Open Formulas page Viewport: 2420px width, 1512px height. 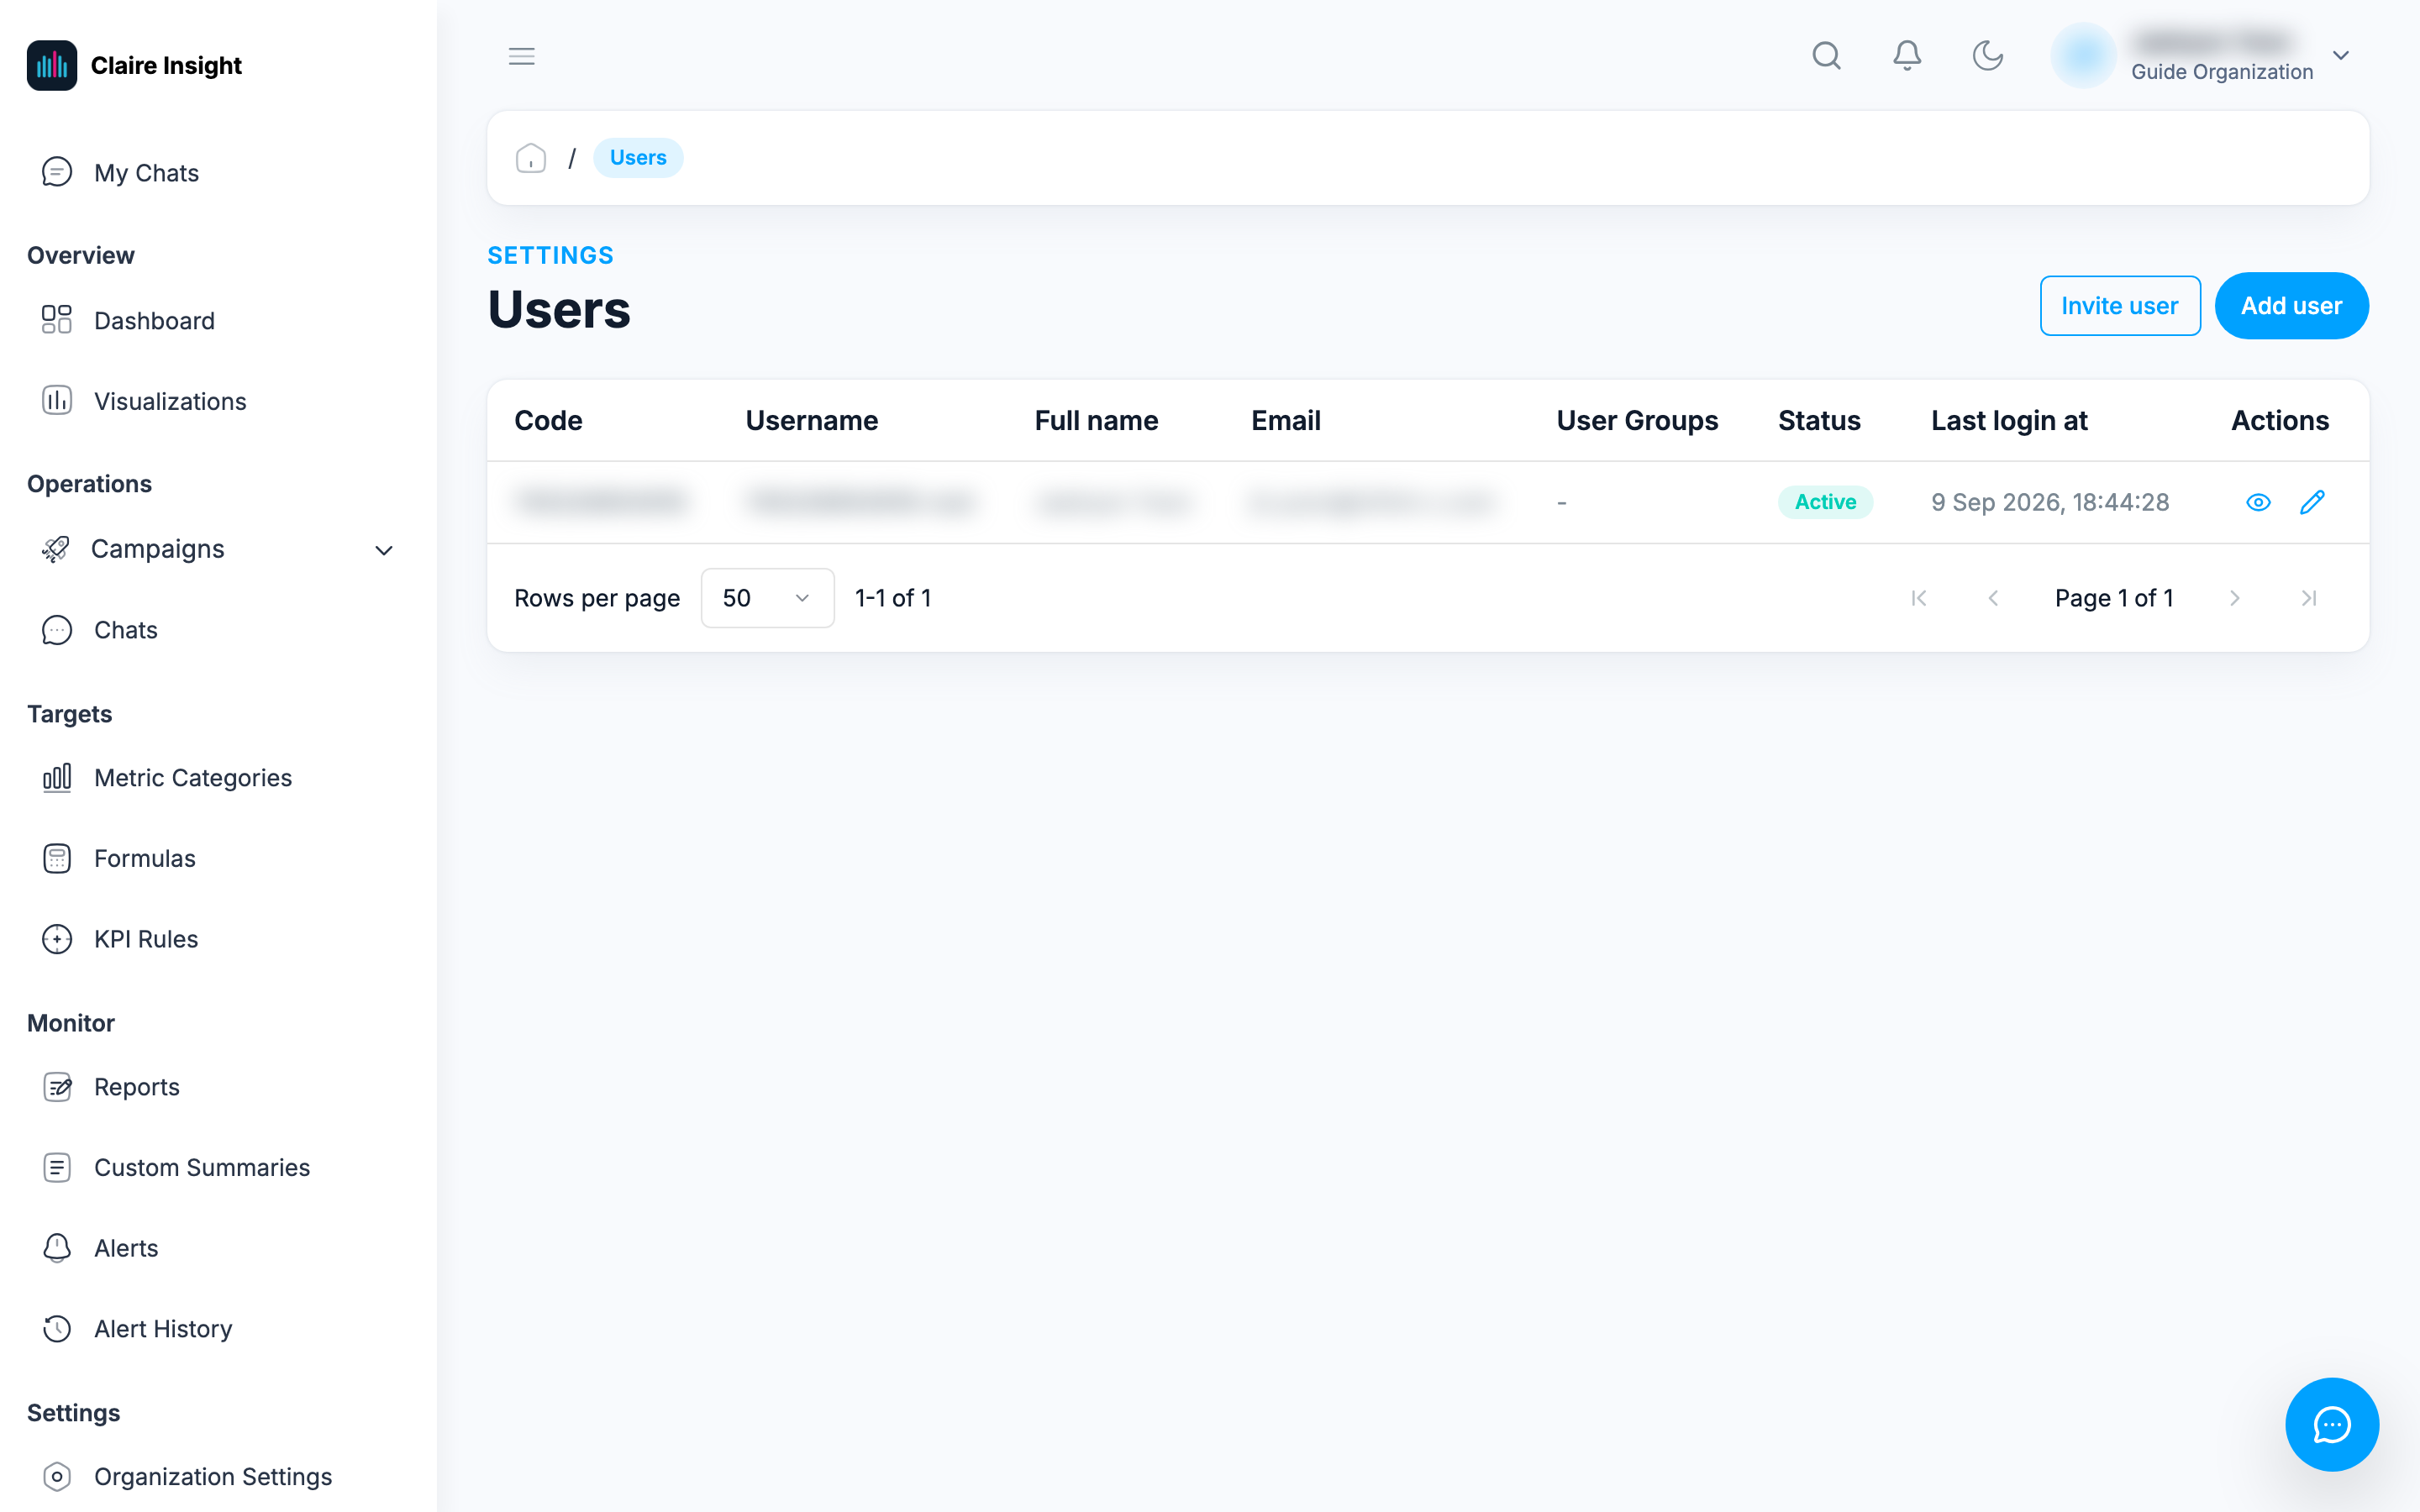click(x=145, y=858)
